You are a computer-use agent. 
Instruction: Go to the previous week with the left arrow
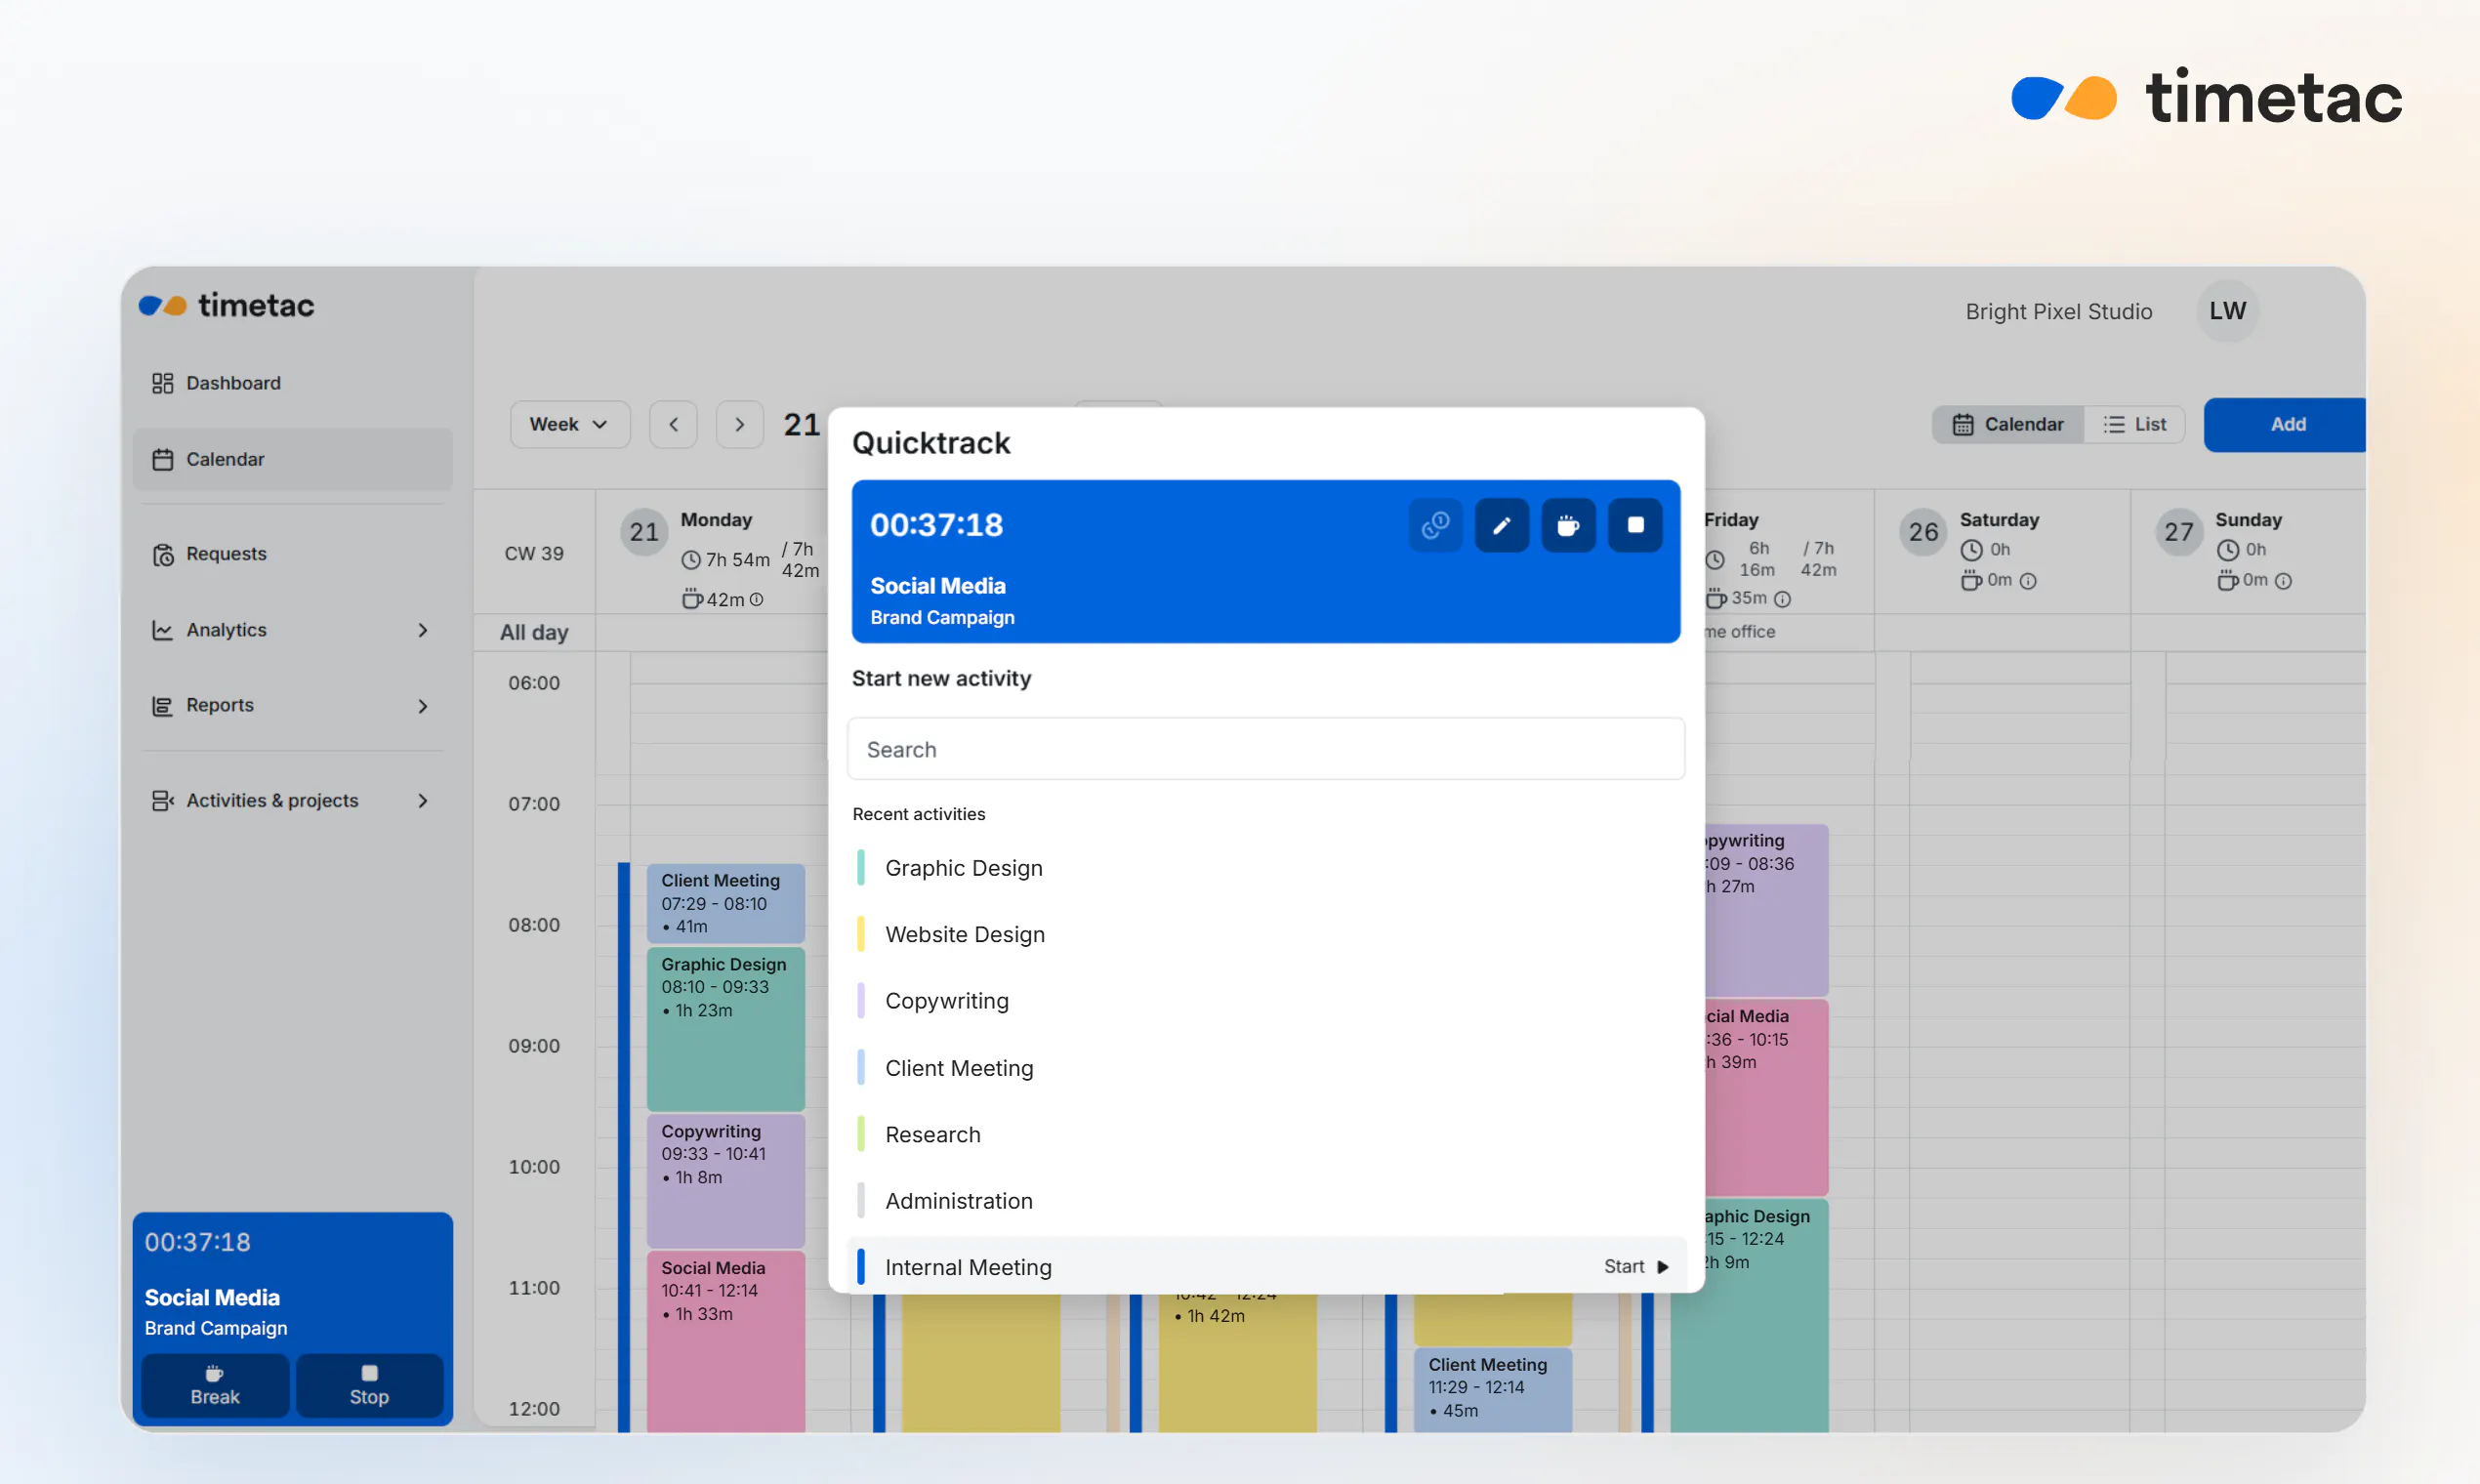pos(673,424)
